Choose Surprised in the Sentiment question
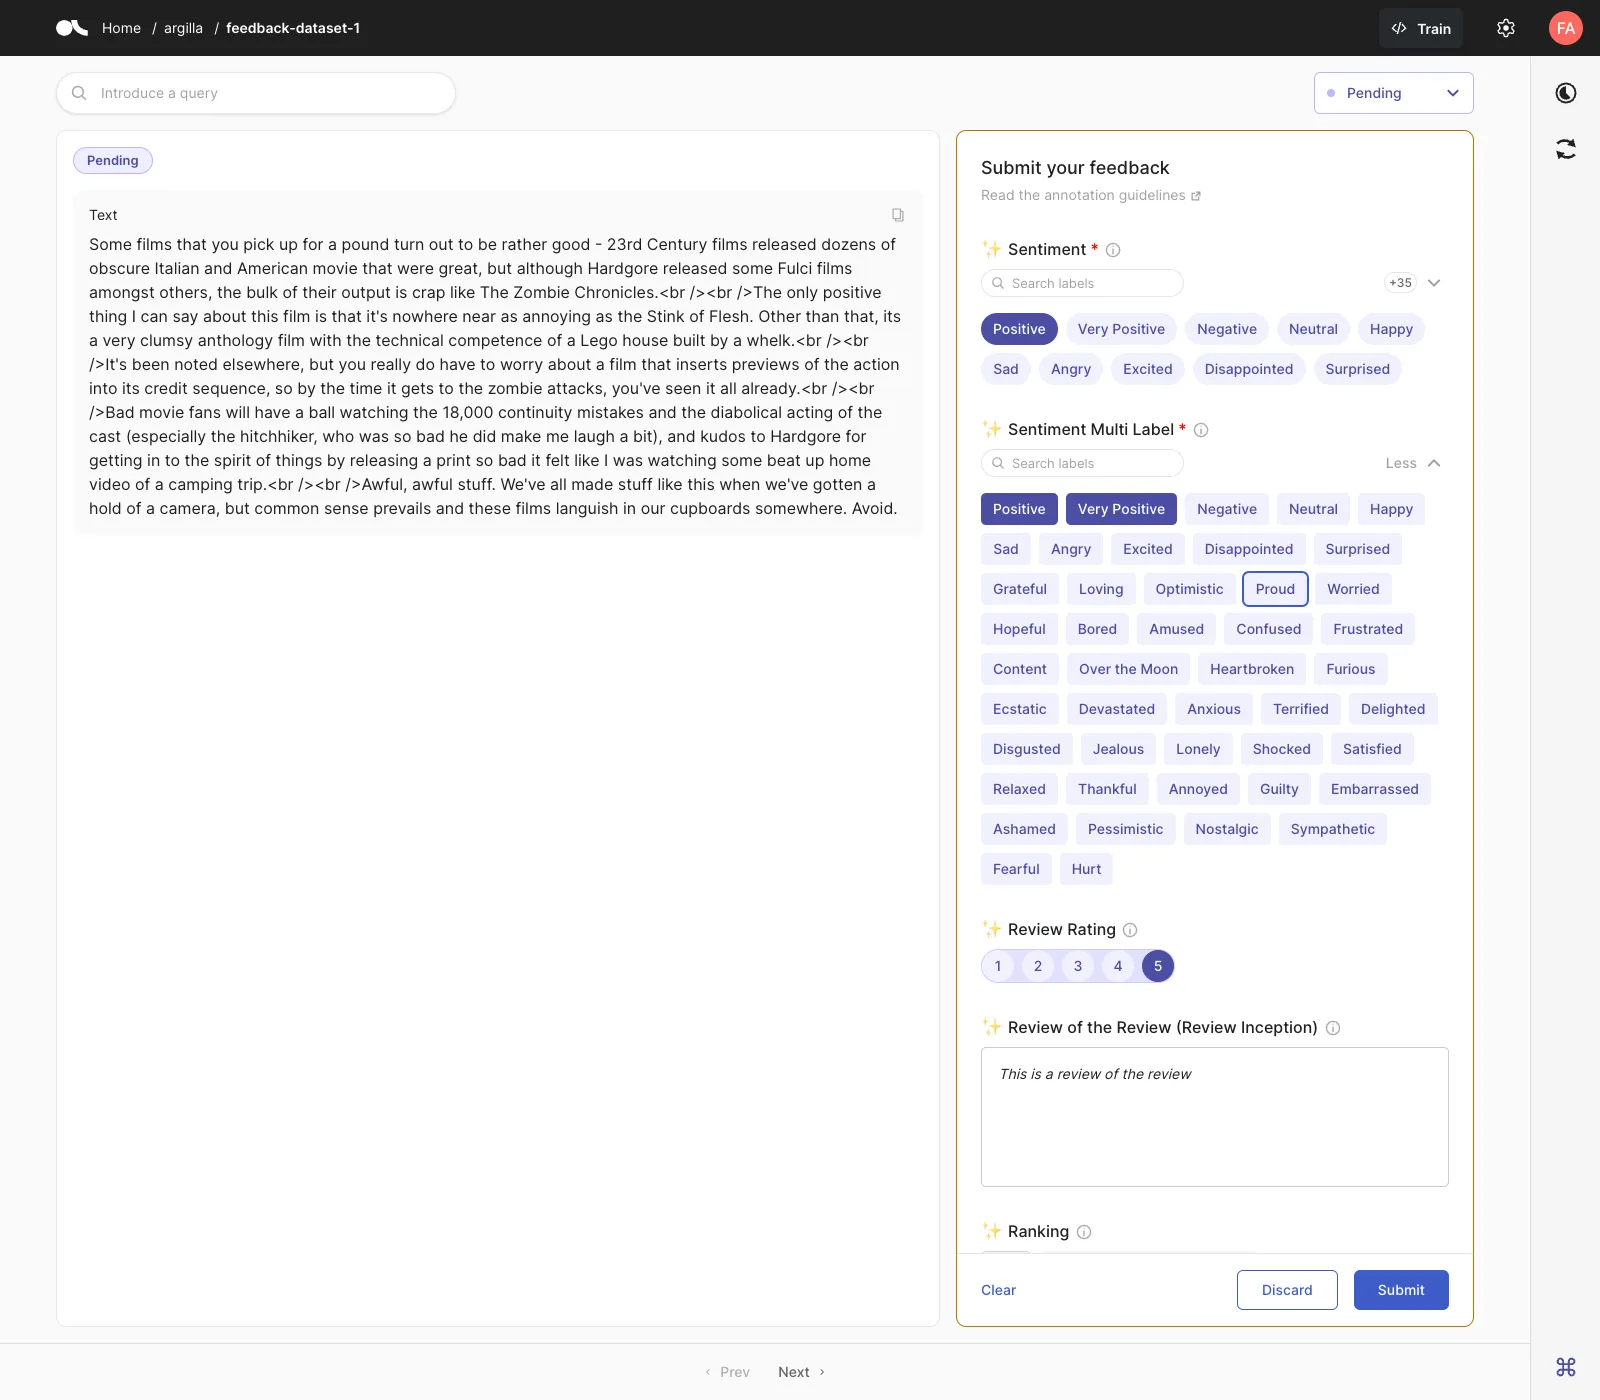The image size is (1600, 1400). pos(1357,369)
